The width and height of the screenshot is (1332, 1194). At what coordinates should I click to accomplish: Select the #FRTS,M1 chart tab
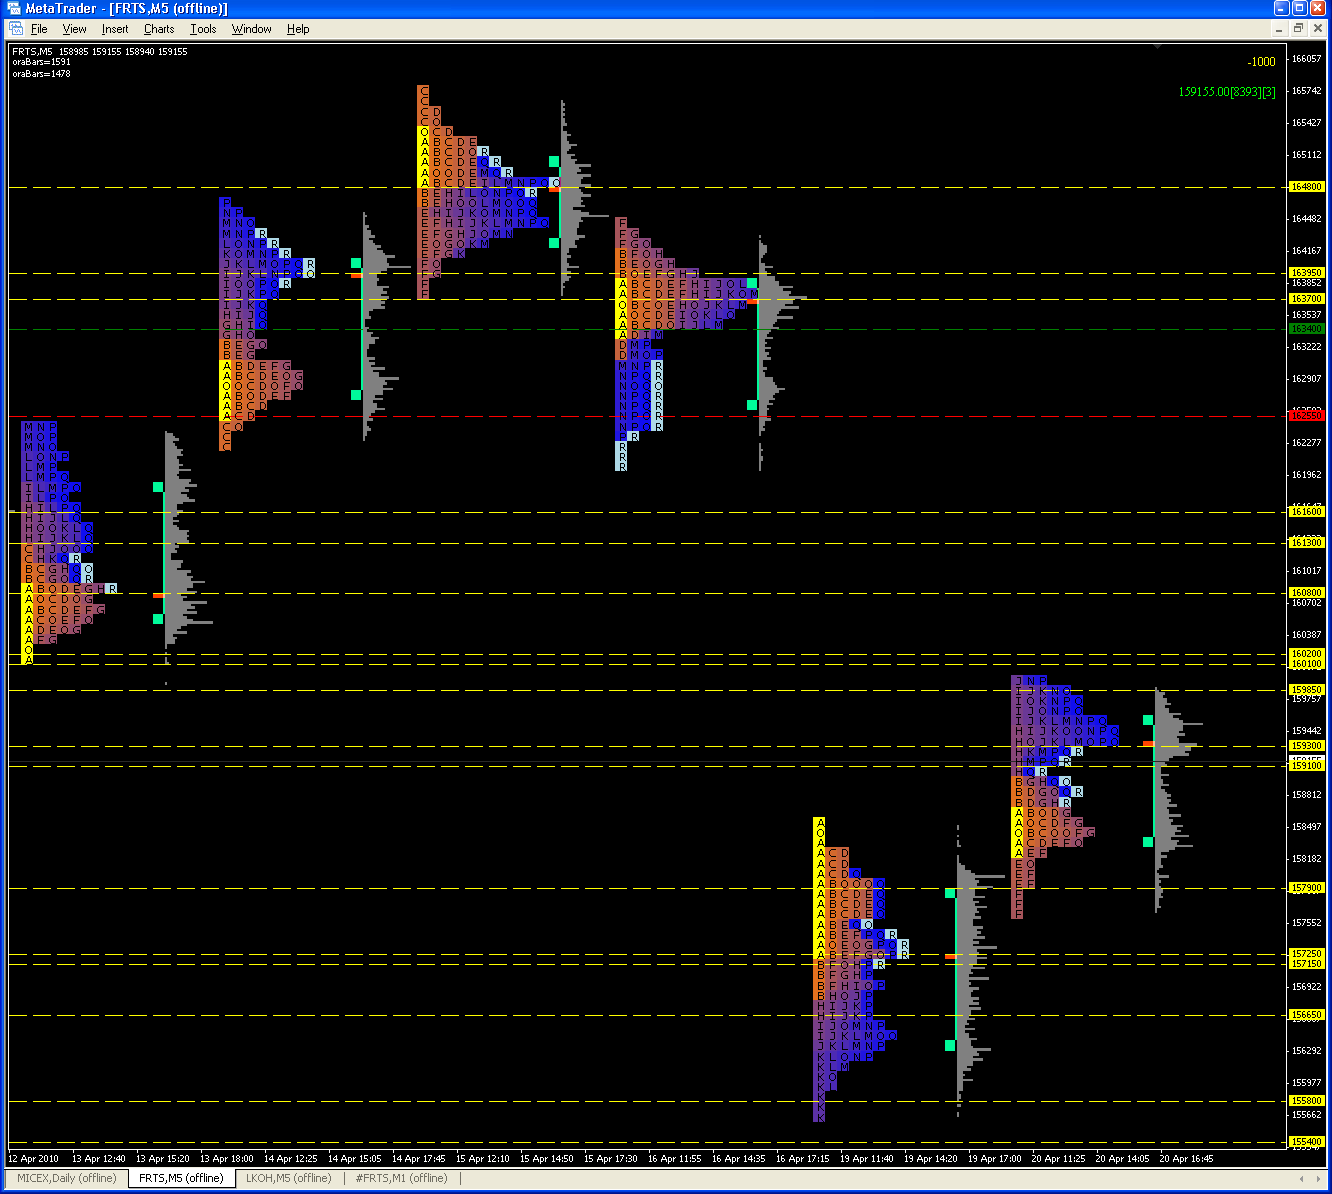[x=401, y=1178]
